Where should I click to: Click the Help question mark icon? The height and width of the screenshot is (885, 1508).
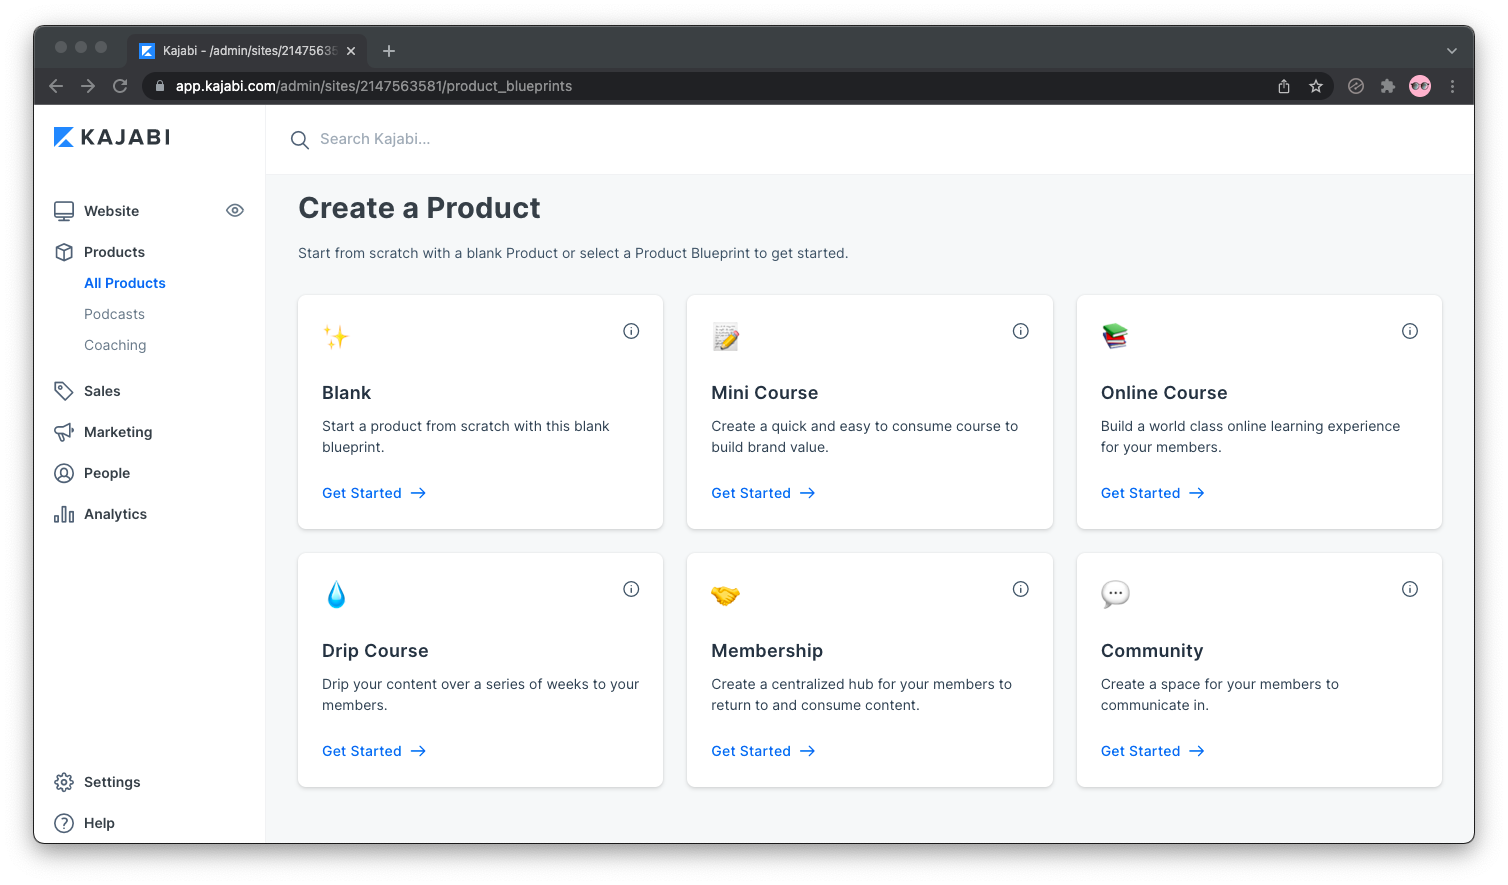[x=64, y=823]
